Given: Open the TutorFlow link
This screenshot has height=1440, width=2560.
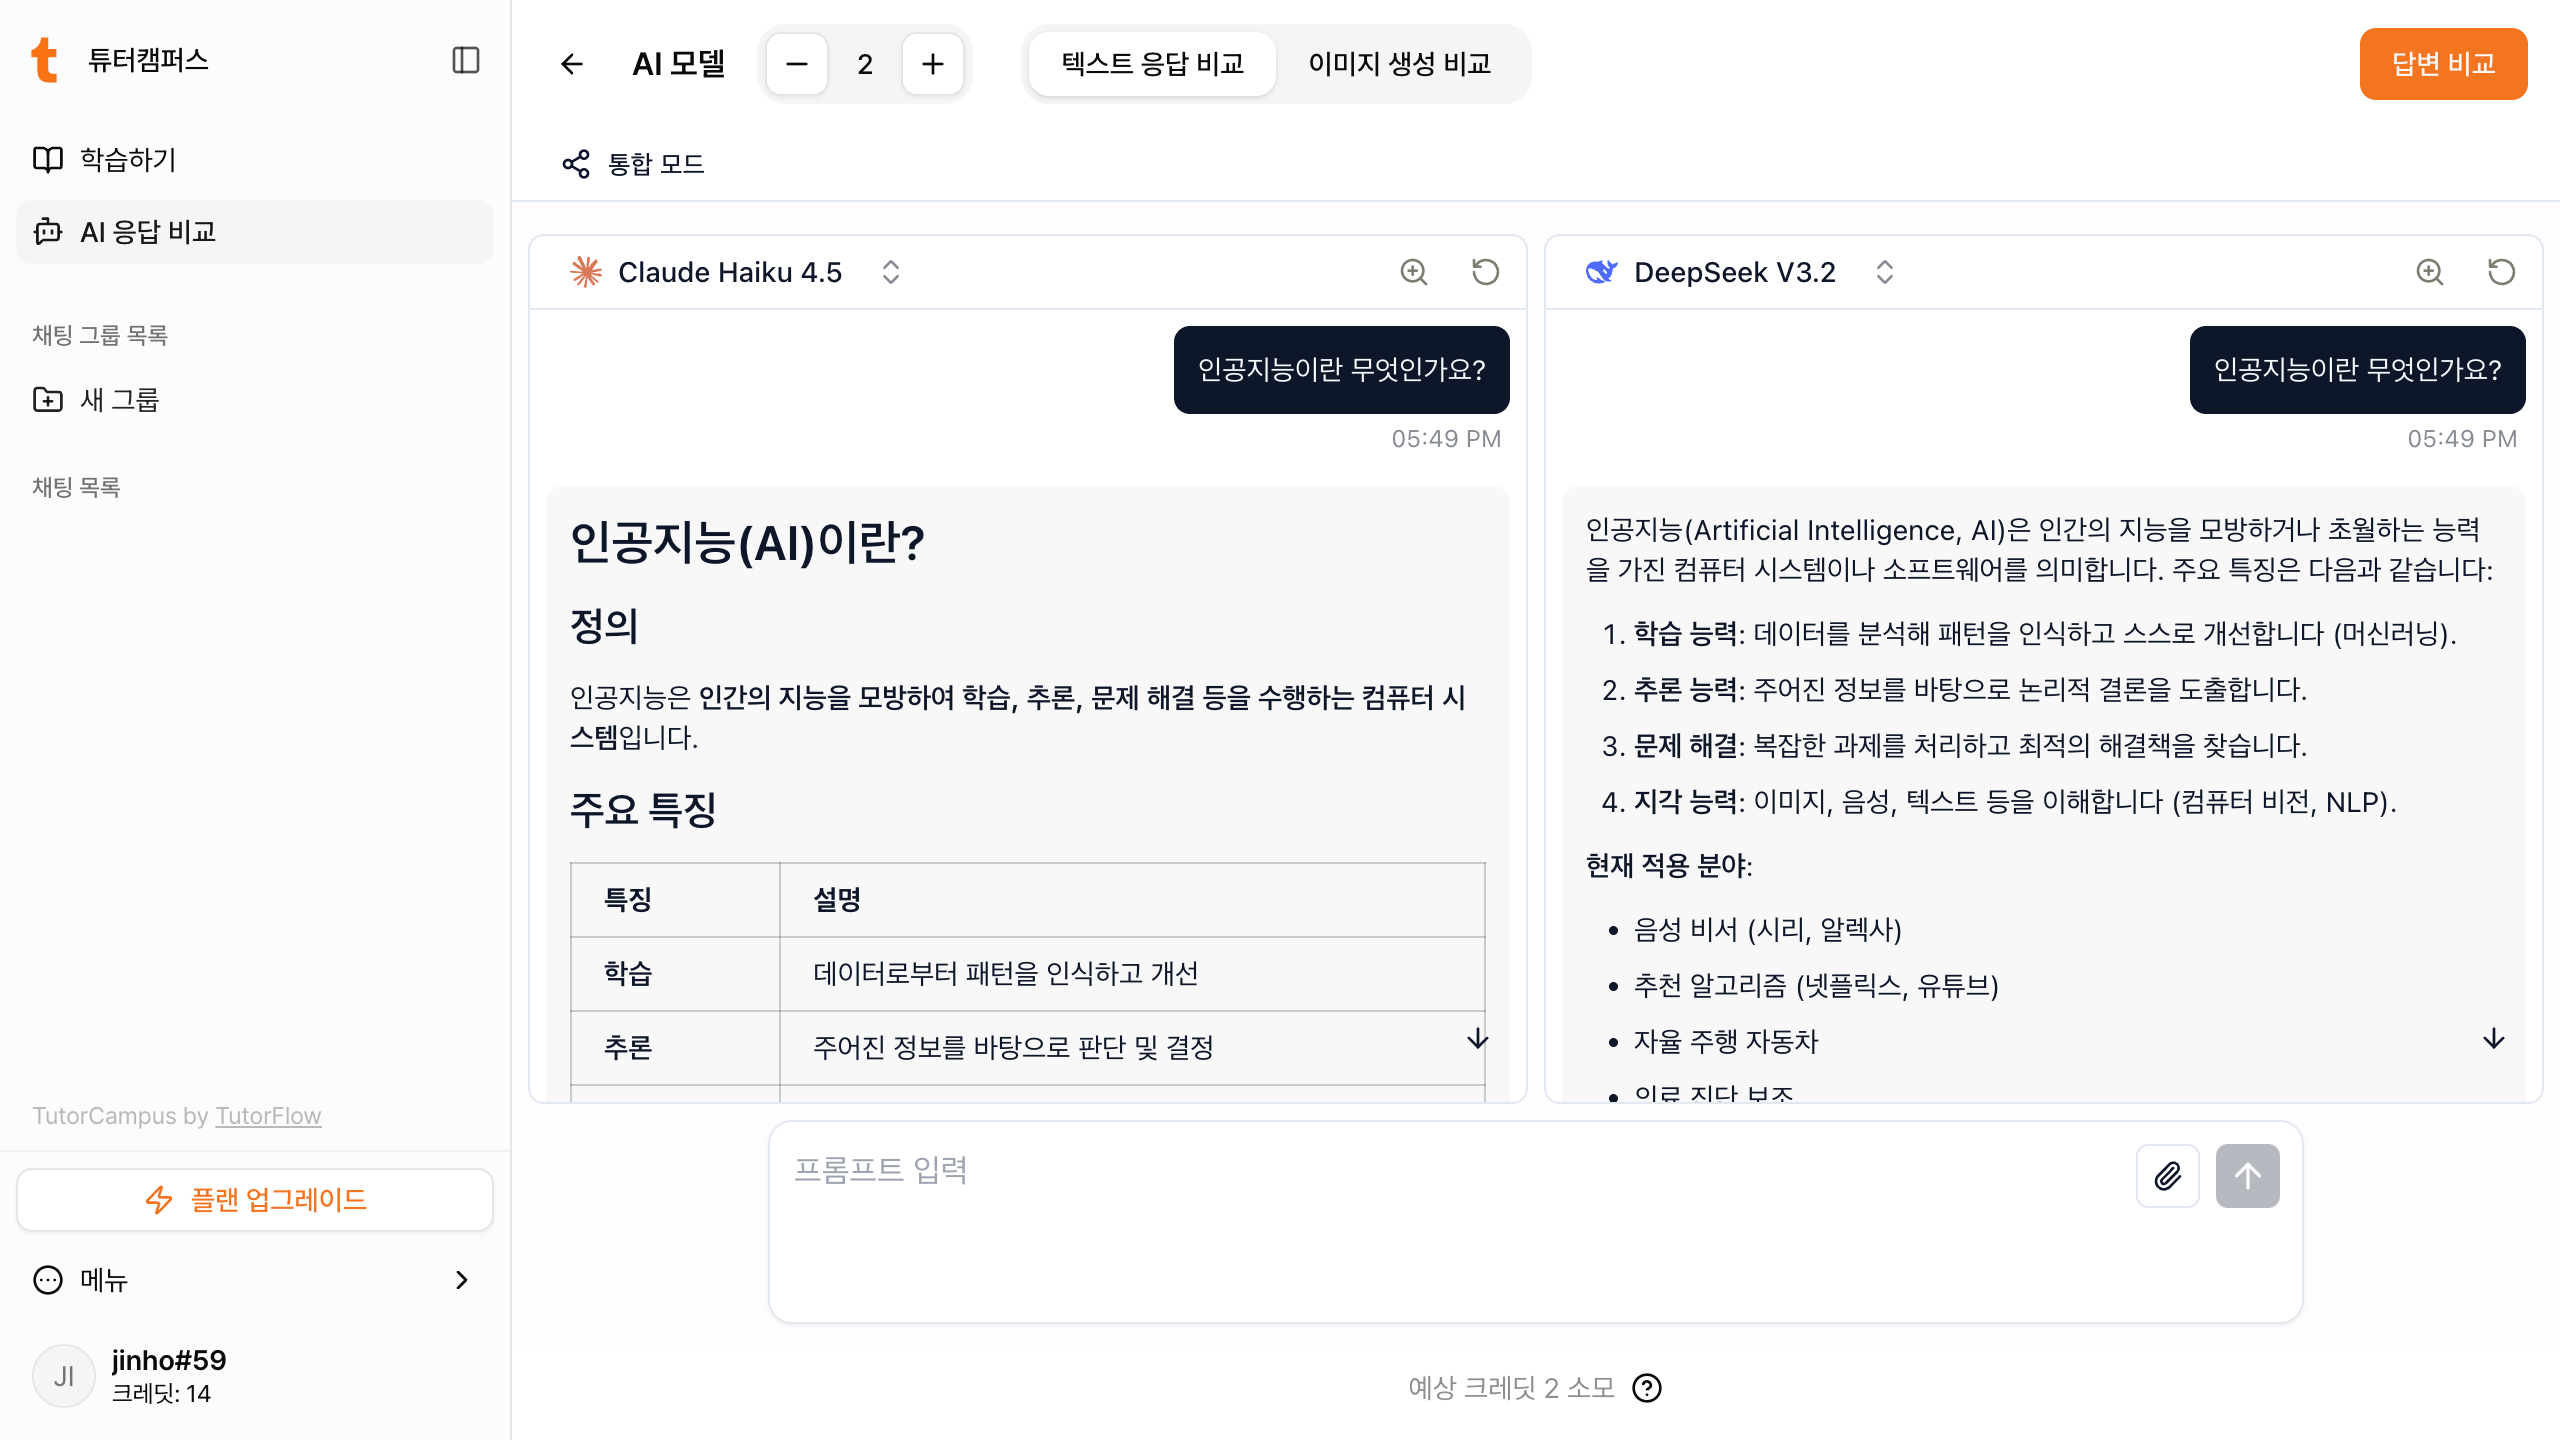Looking at the screenshot, I should pos(268,1116).
